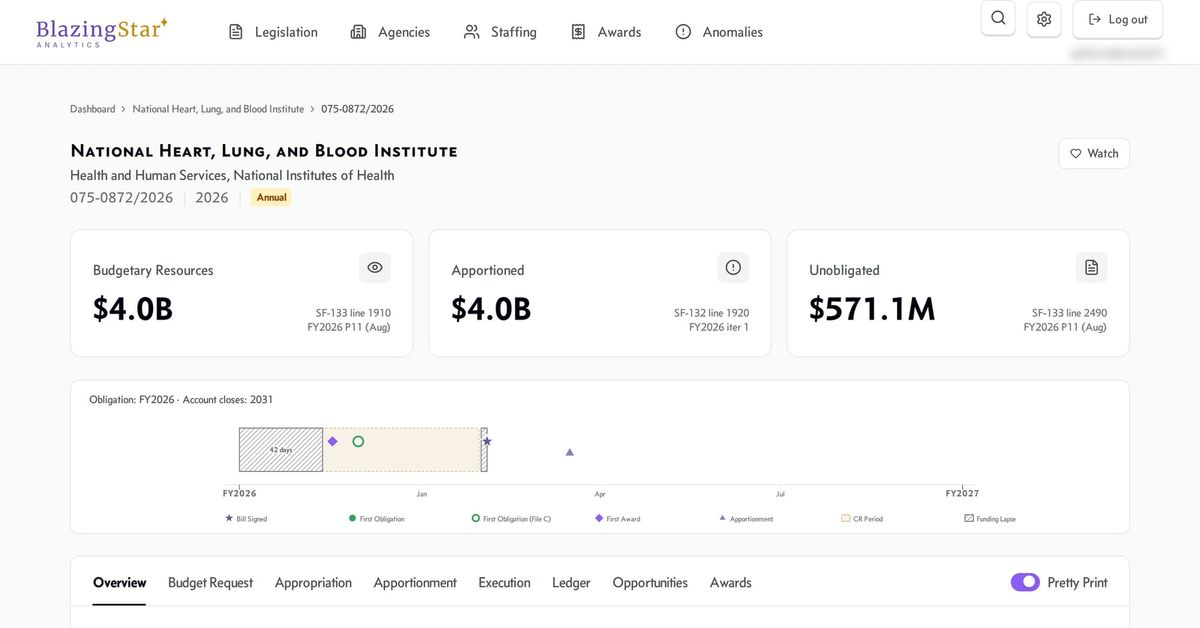Image resolution: width=1200 pixels, height=628 pixels.
Task: Click First Obligation (File C) legend entry
Action: 511,519
